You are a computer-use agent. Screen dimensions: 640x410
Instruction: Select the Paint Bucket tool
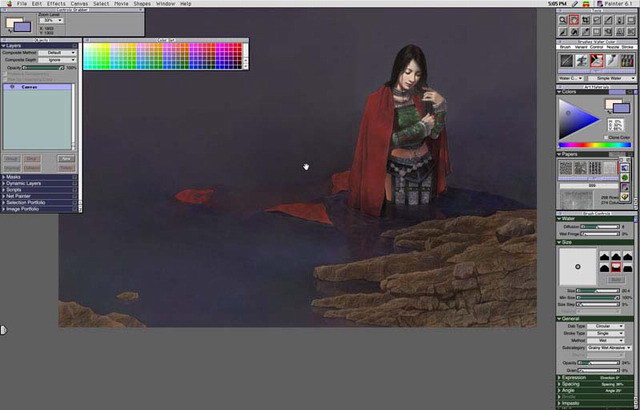point(574,31)
